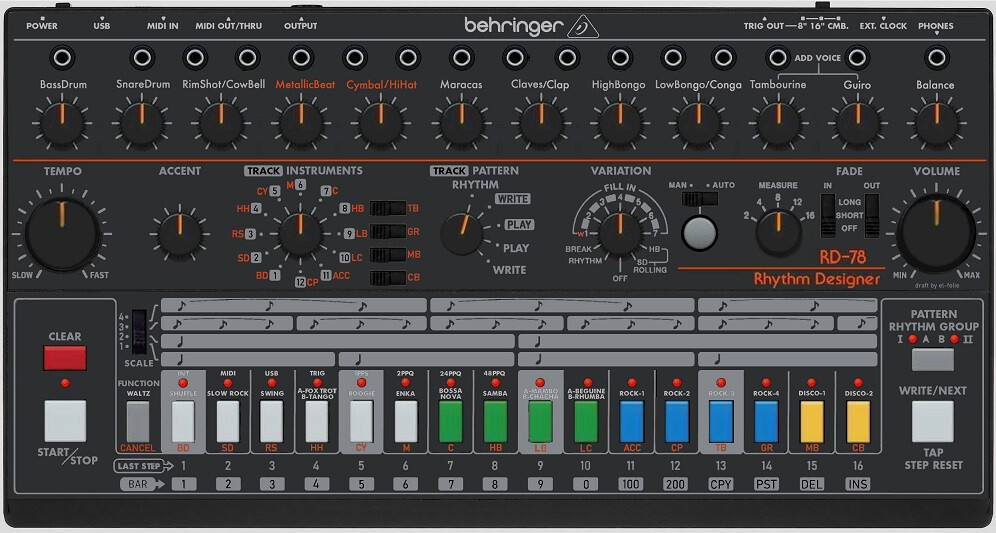The height and width of the screenshot is (533, 996).
Task: Click the large Volume knob
Action: 936,233
